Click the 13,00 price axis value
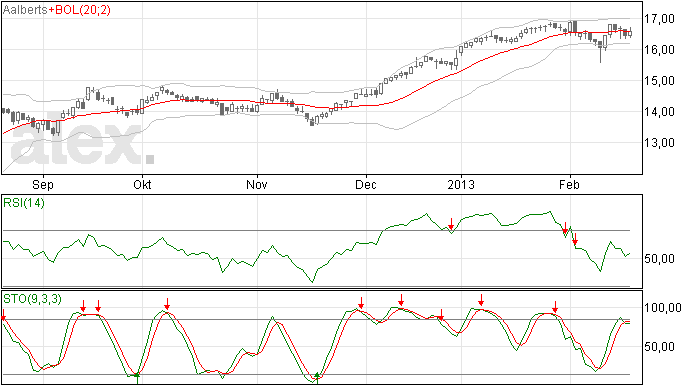The height and width of the screenshot is (387, 690). coord(659,143)
